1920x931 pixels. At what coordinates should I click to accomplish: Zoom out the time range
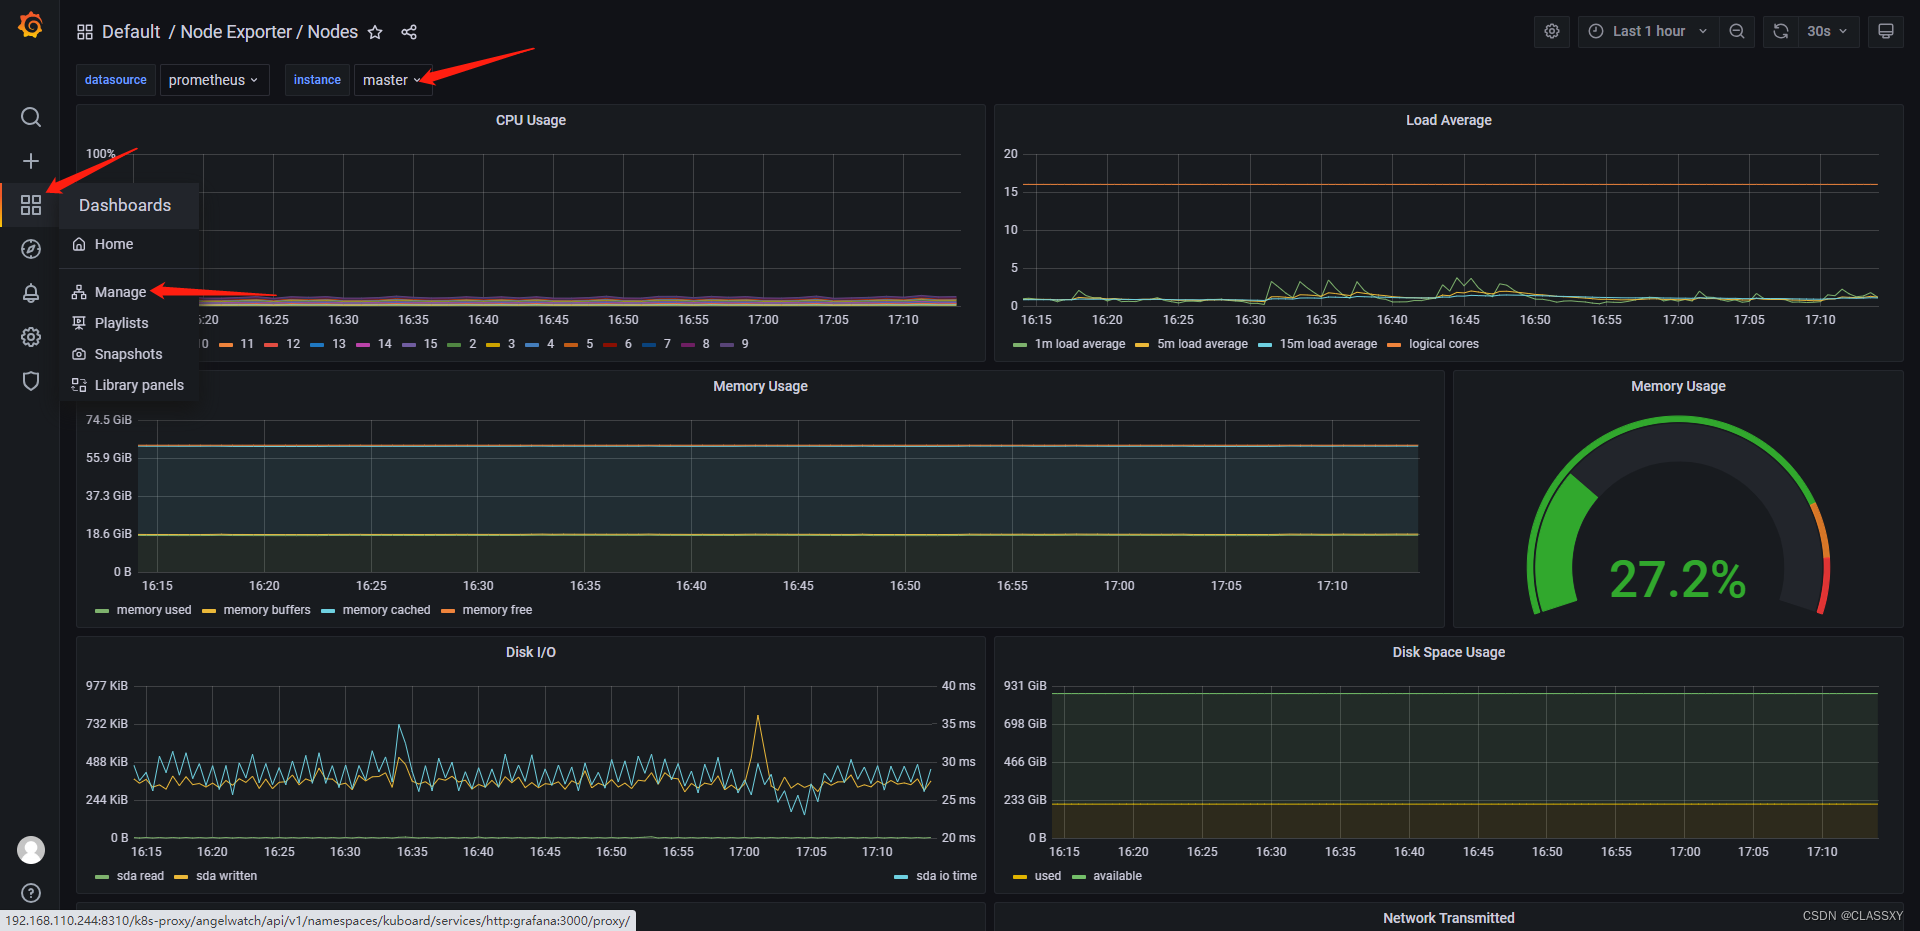1737,31
